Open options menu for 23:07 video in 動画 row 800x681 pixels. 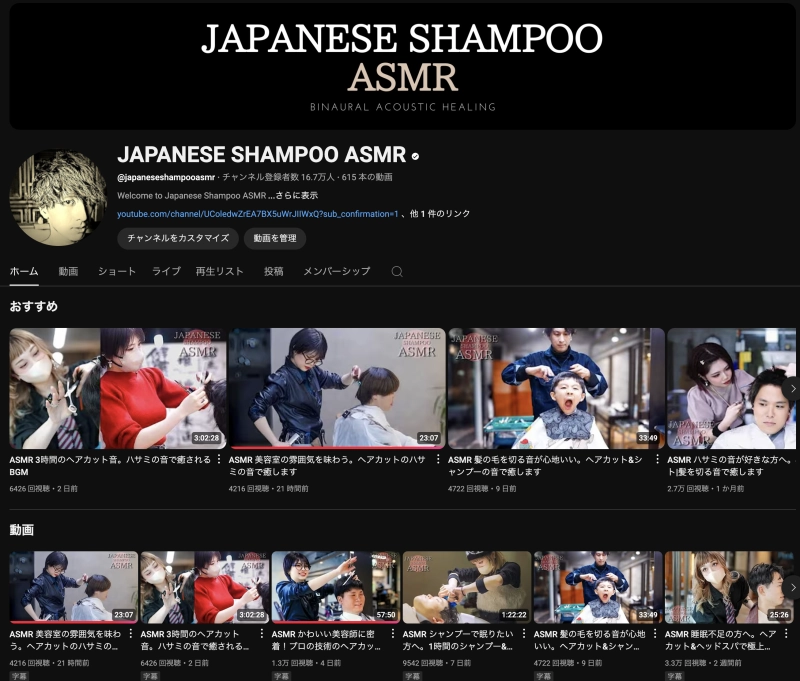[131, 634]
